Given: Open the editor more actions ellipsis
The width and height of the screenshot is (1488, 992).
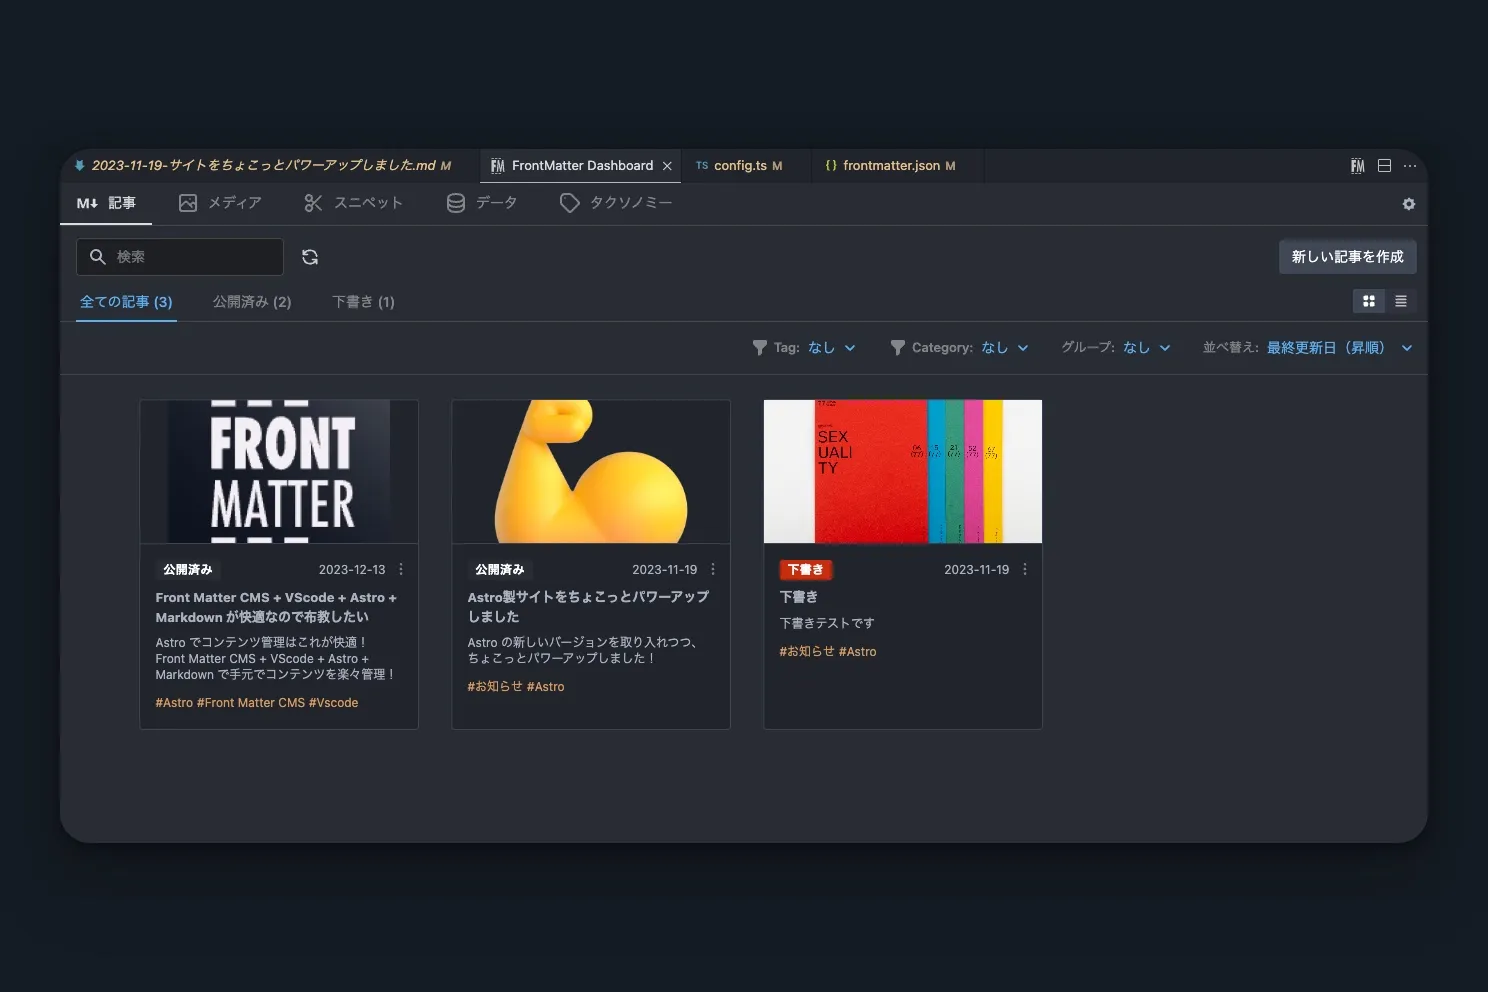Looking at the screenshot, I should pos(1410,166).
